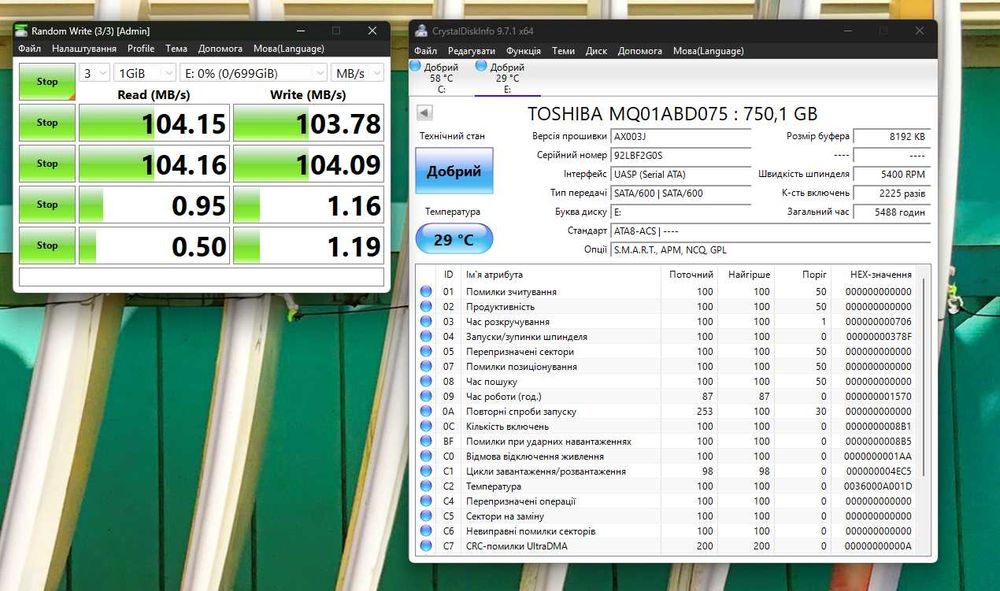Click blue status icon of attribute 0C

pyautogui.click(x=426, y=426)
